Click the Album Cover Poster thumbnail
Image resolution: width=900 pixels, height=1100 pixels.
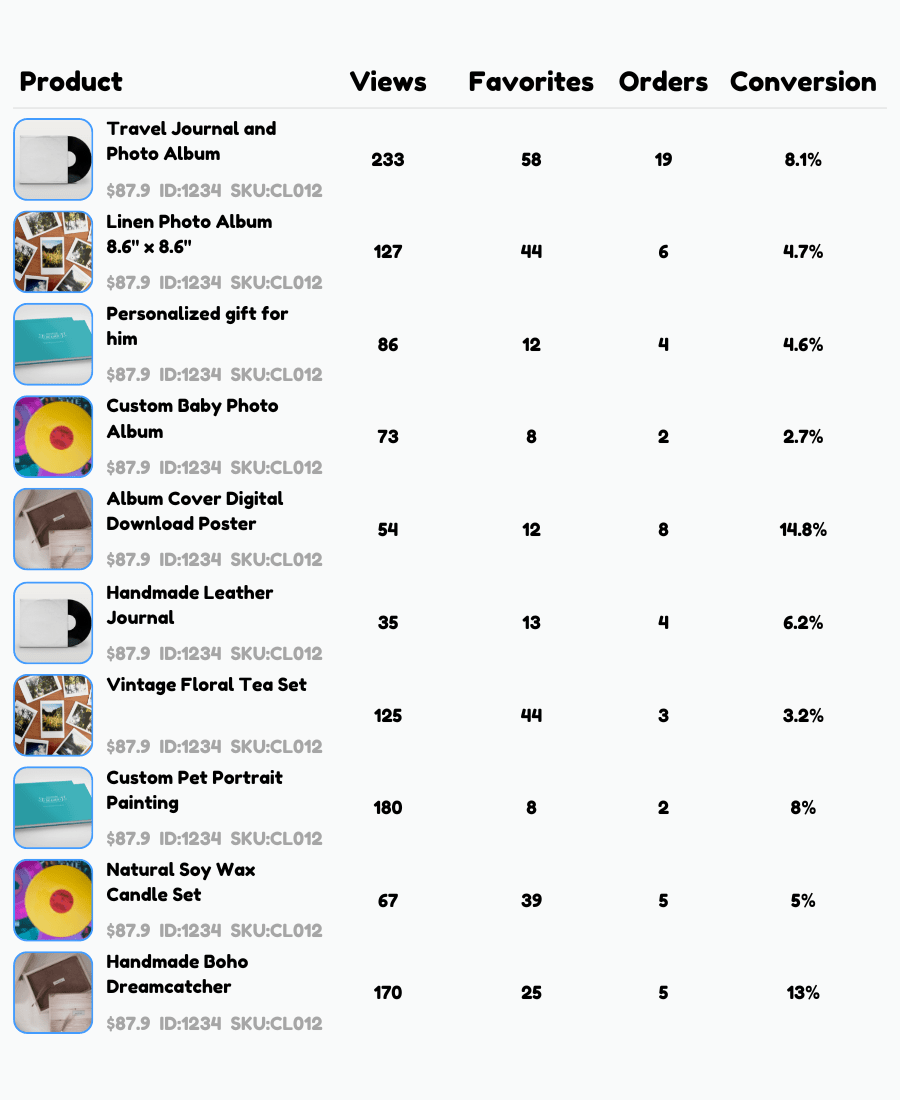(52, 529)
